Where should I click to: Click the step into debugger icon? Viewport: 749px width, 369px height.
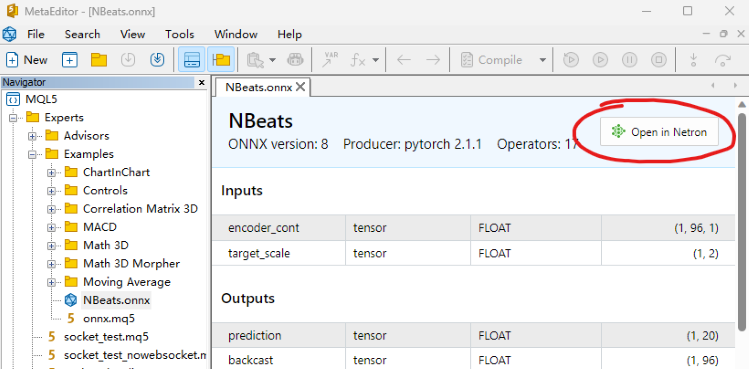(x=693, y=60)
